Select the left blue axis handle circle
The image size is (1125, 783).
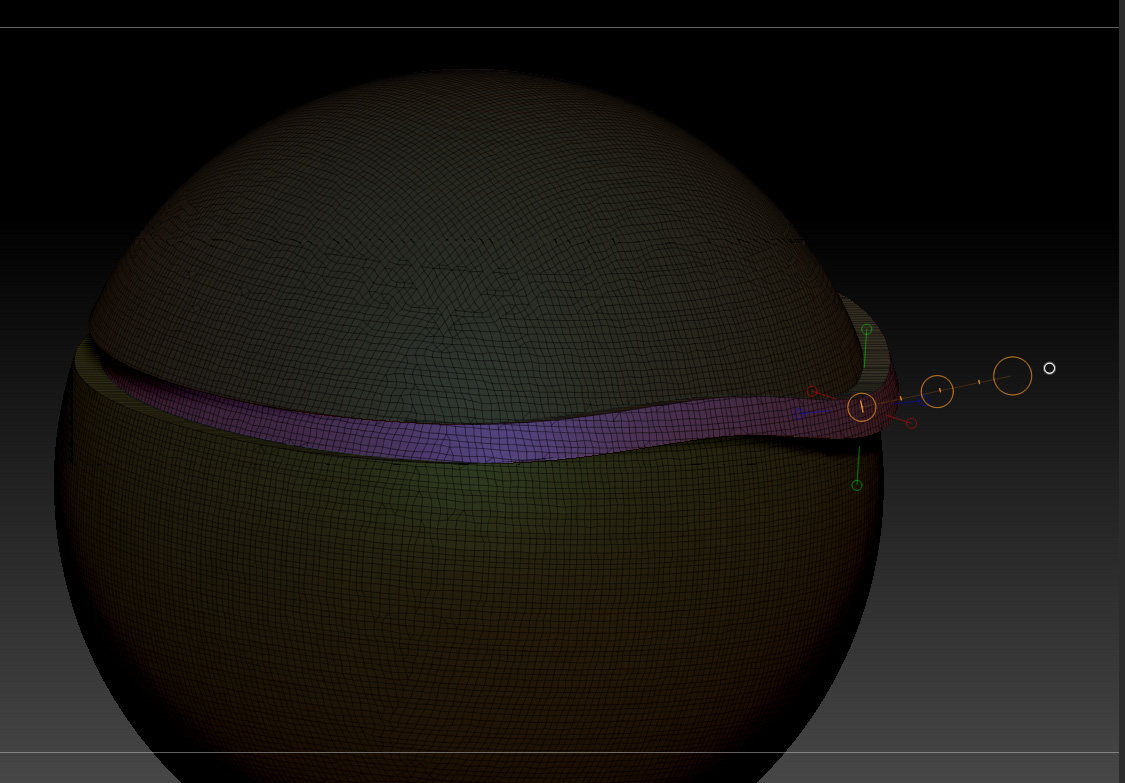click(799, 414)
